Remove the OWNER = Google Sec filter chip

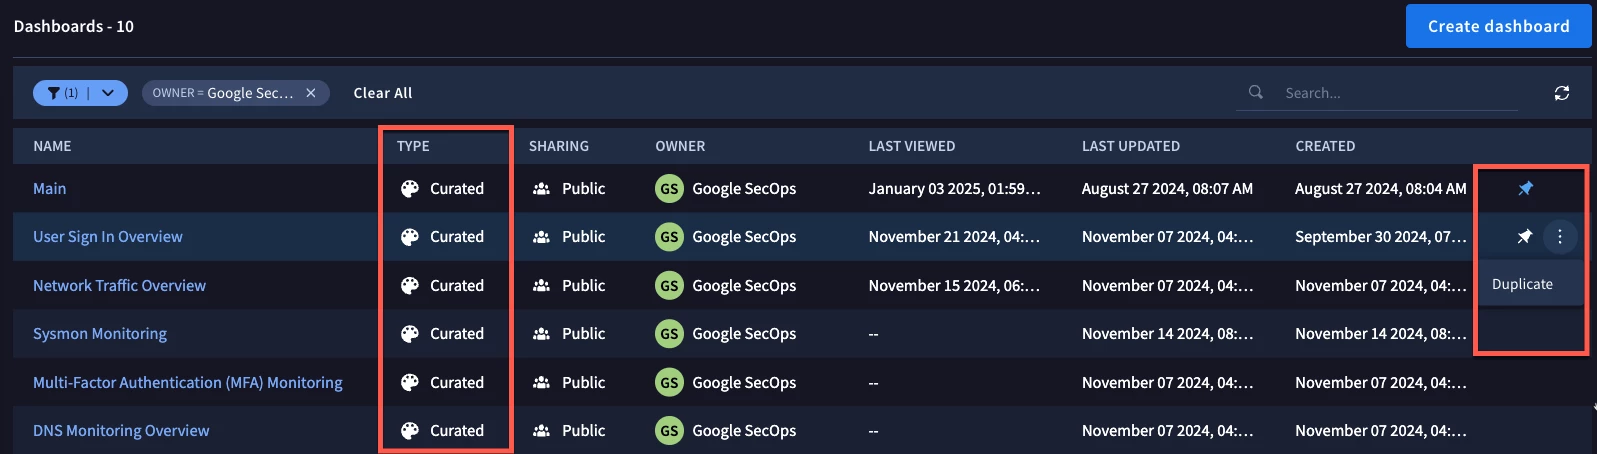[x=311, y=93]
